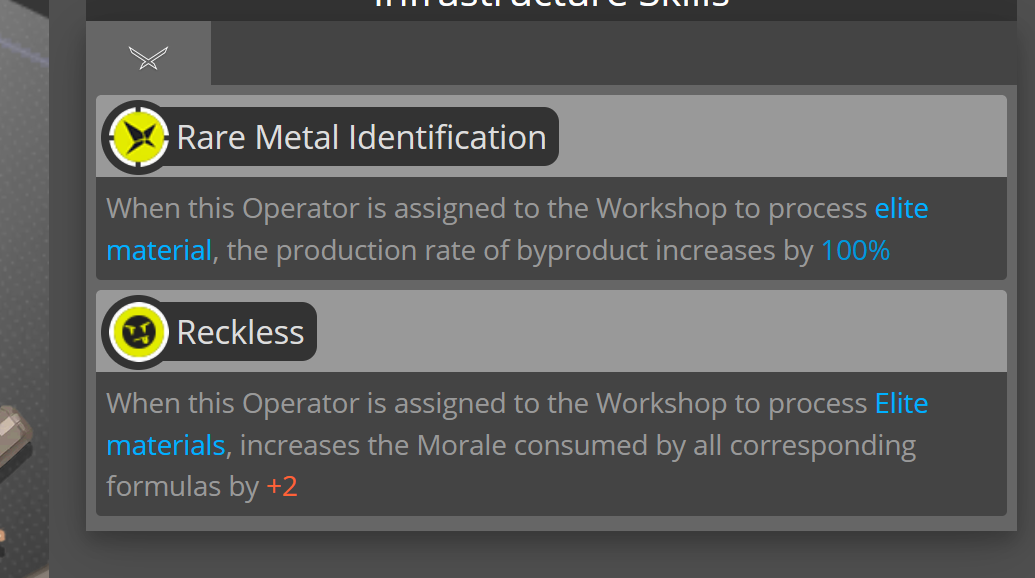Select the crossed swords tab icon
This screenshot has width=1035, height=578.
pyautogui.click(x=149, y=58)
